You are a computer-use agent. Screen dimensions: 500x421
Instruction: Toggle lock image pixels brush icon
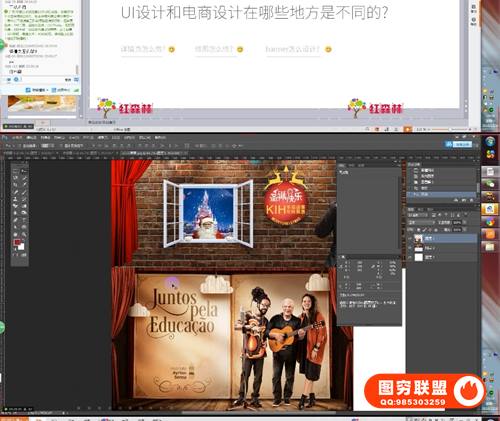coord(424,230)
